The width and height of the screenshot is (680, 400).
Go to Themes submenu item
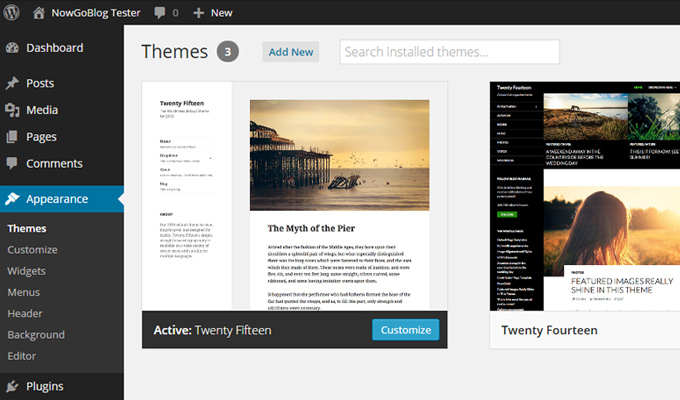tap(27, 229)
